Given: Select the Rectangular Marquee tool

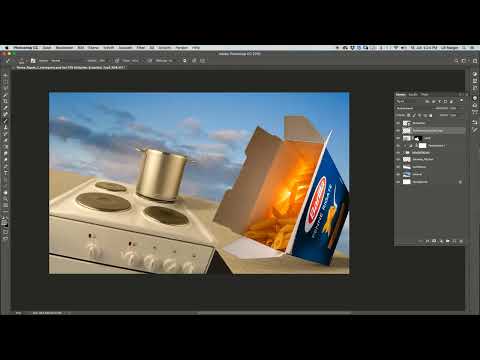Looking at the screenshot, I should pos(5,82).
